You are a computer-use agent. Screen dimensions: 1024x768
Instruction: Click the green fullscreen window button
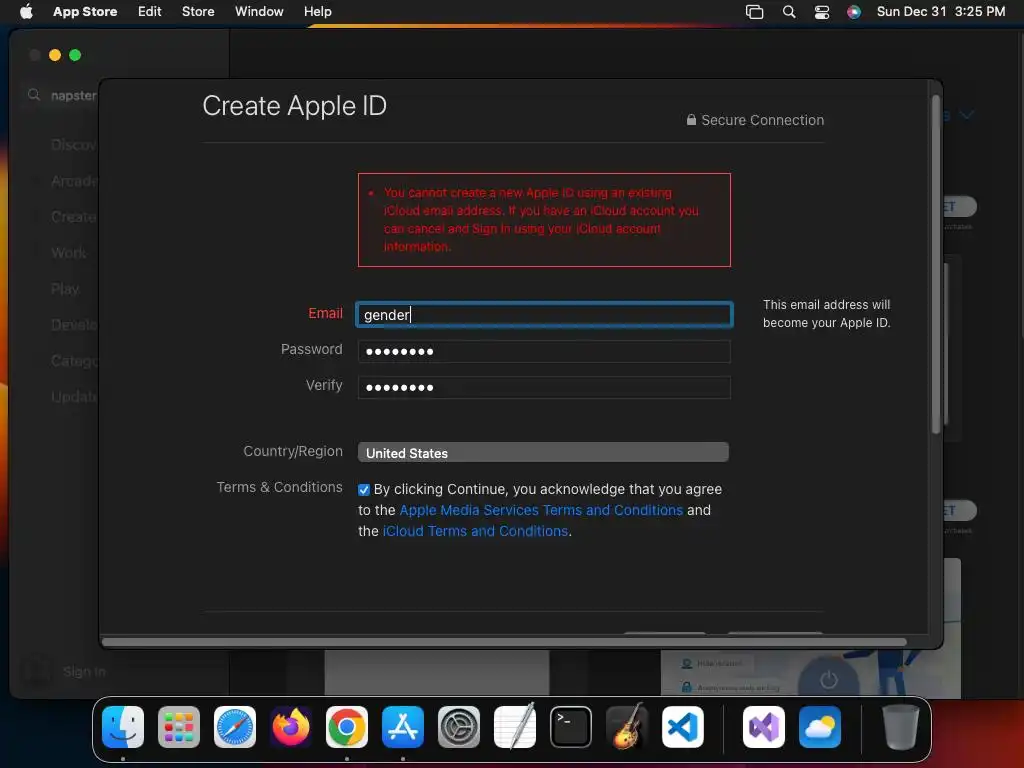tap(75, 55)
